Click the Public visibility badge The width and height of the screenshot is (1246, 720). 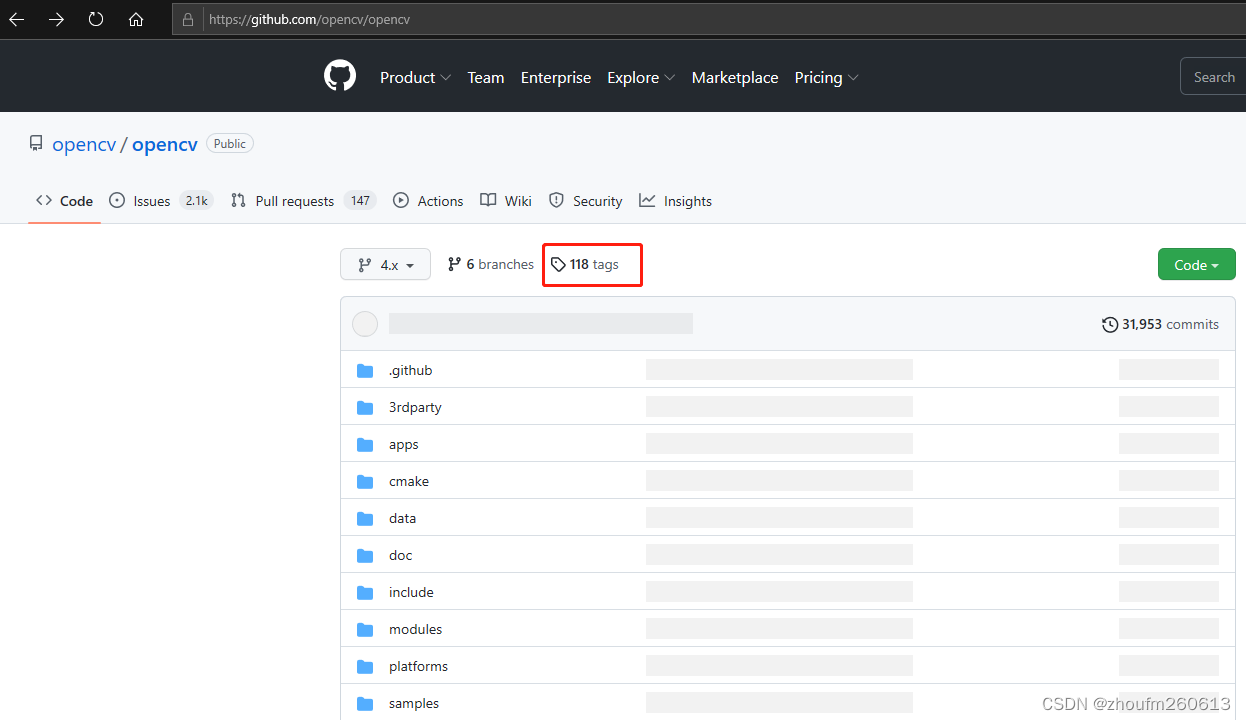click(230, 144)
